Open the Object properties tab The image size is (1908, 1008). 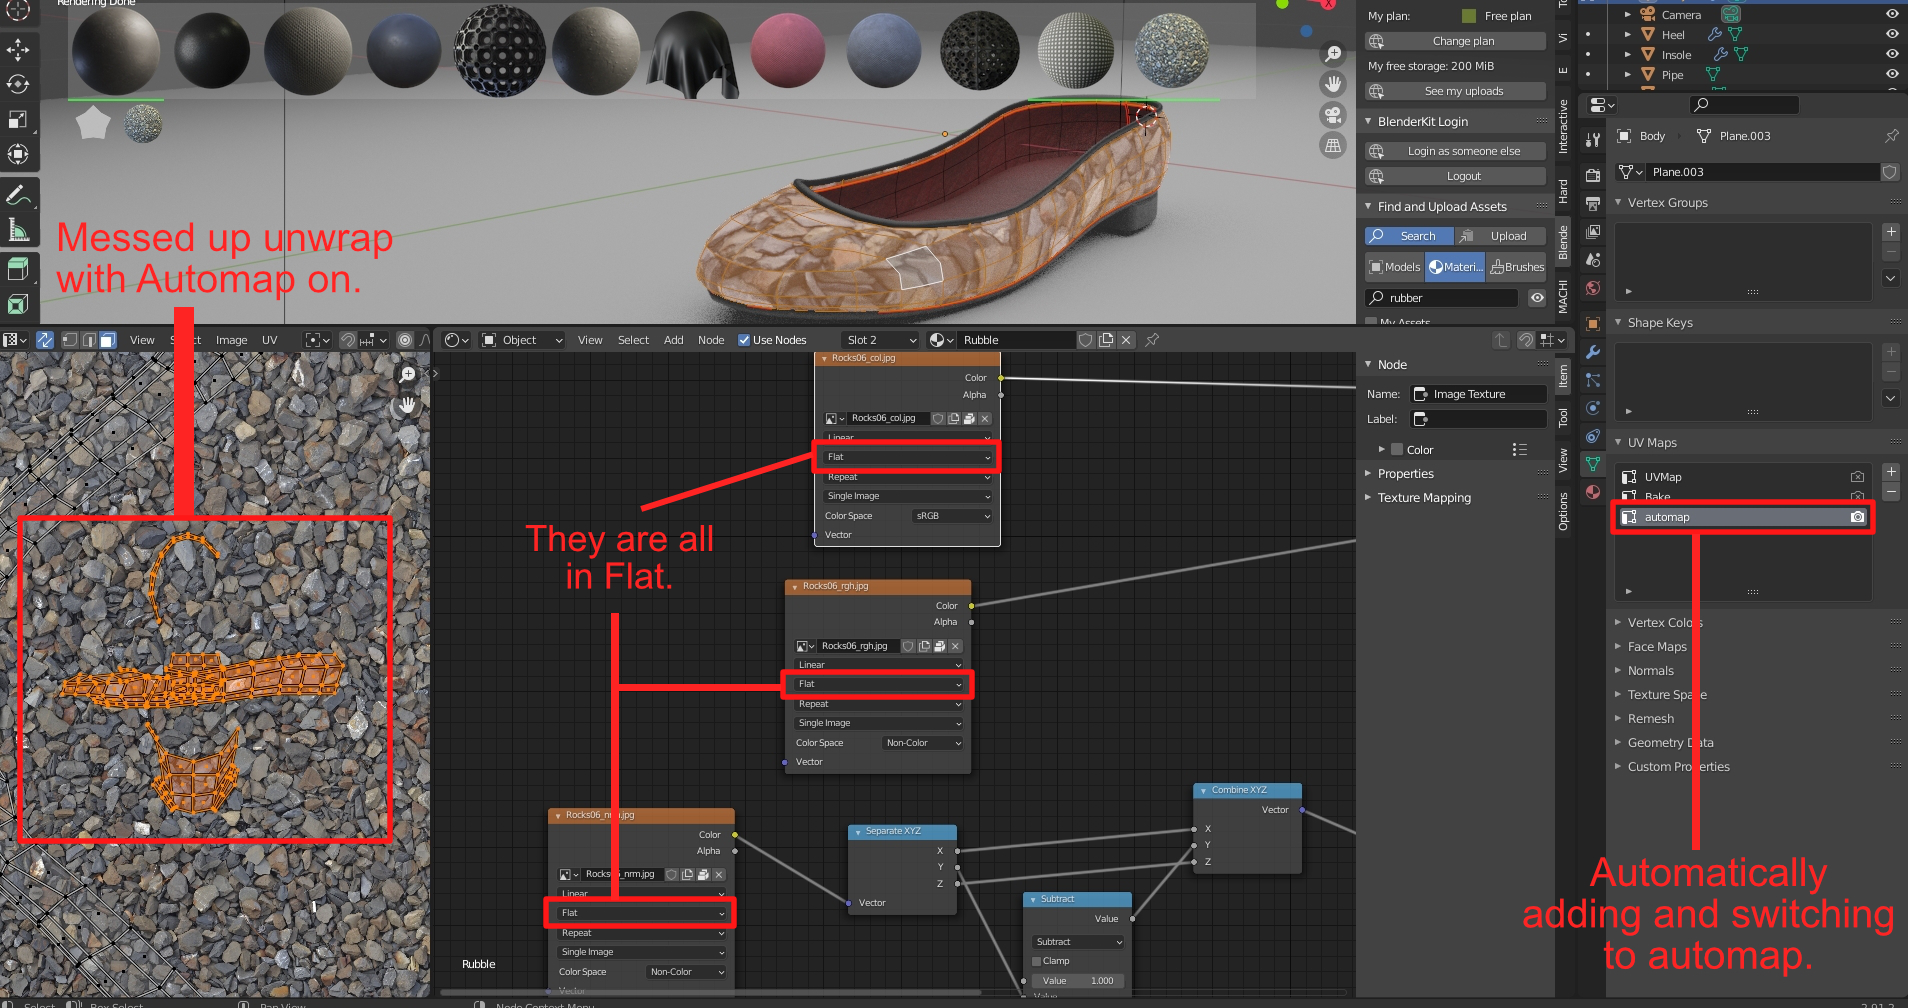coord(1593,324)
